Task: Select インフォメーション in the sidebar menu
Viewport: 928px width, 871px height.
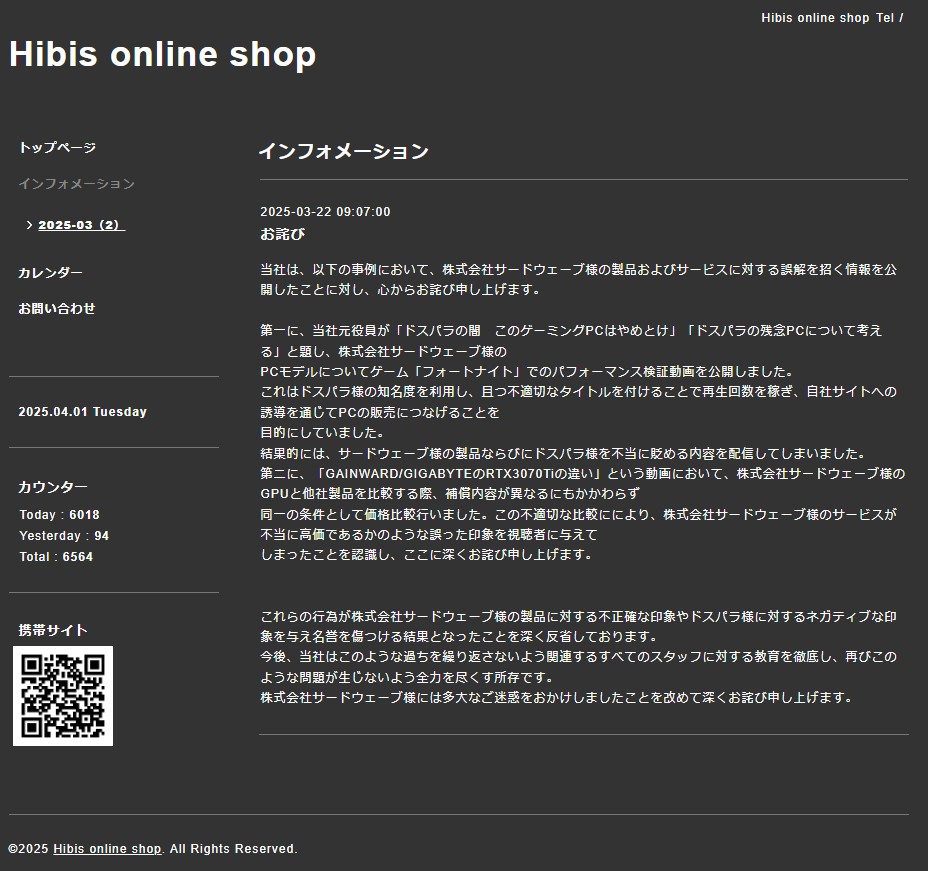Action: tap(76, 183)
